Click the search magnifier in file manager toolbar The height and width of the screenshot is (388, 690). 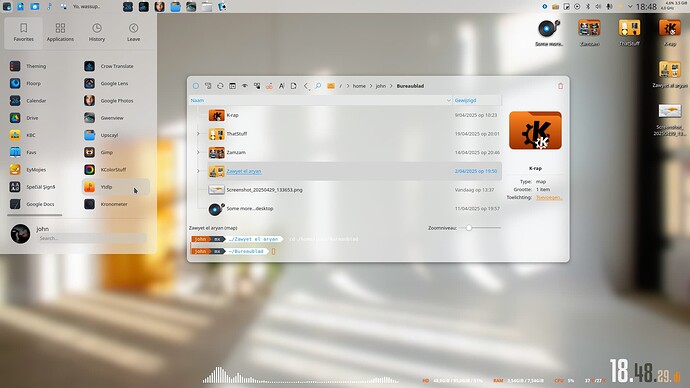coord(318,86)
